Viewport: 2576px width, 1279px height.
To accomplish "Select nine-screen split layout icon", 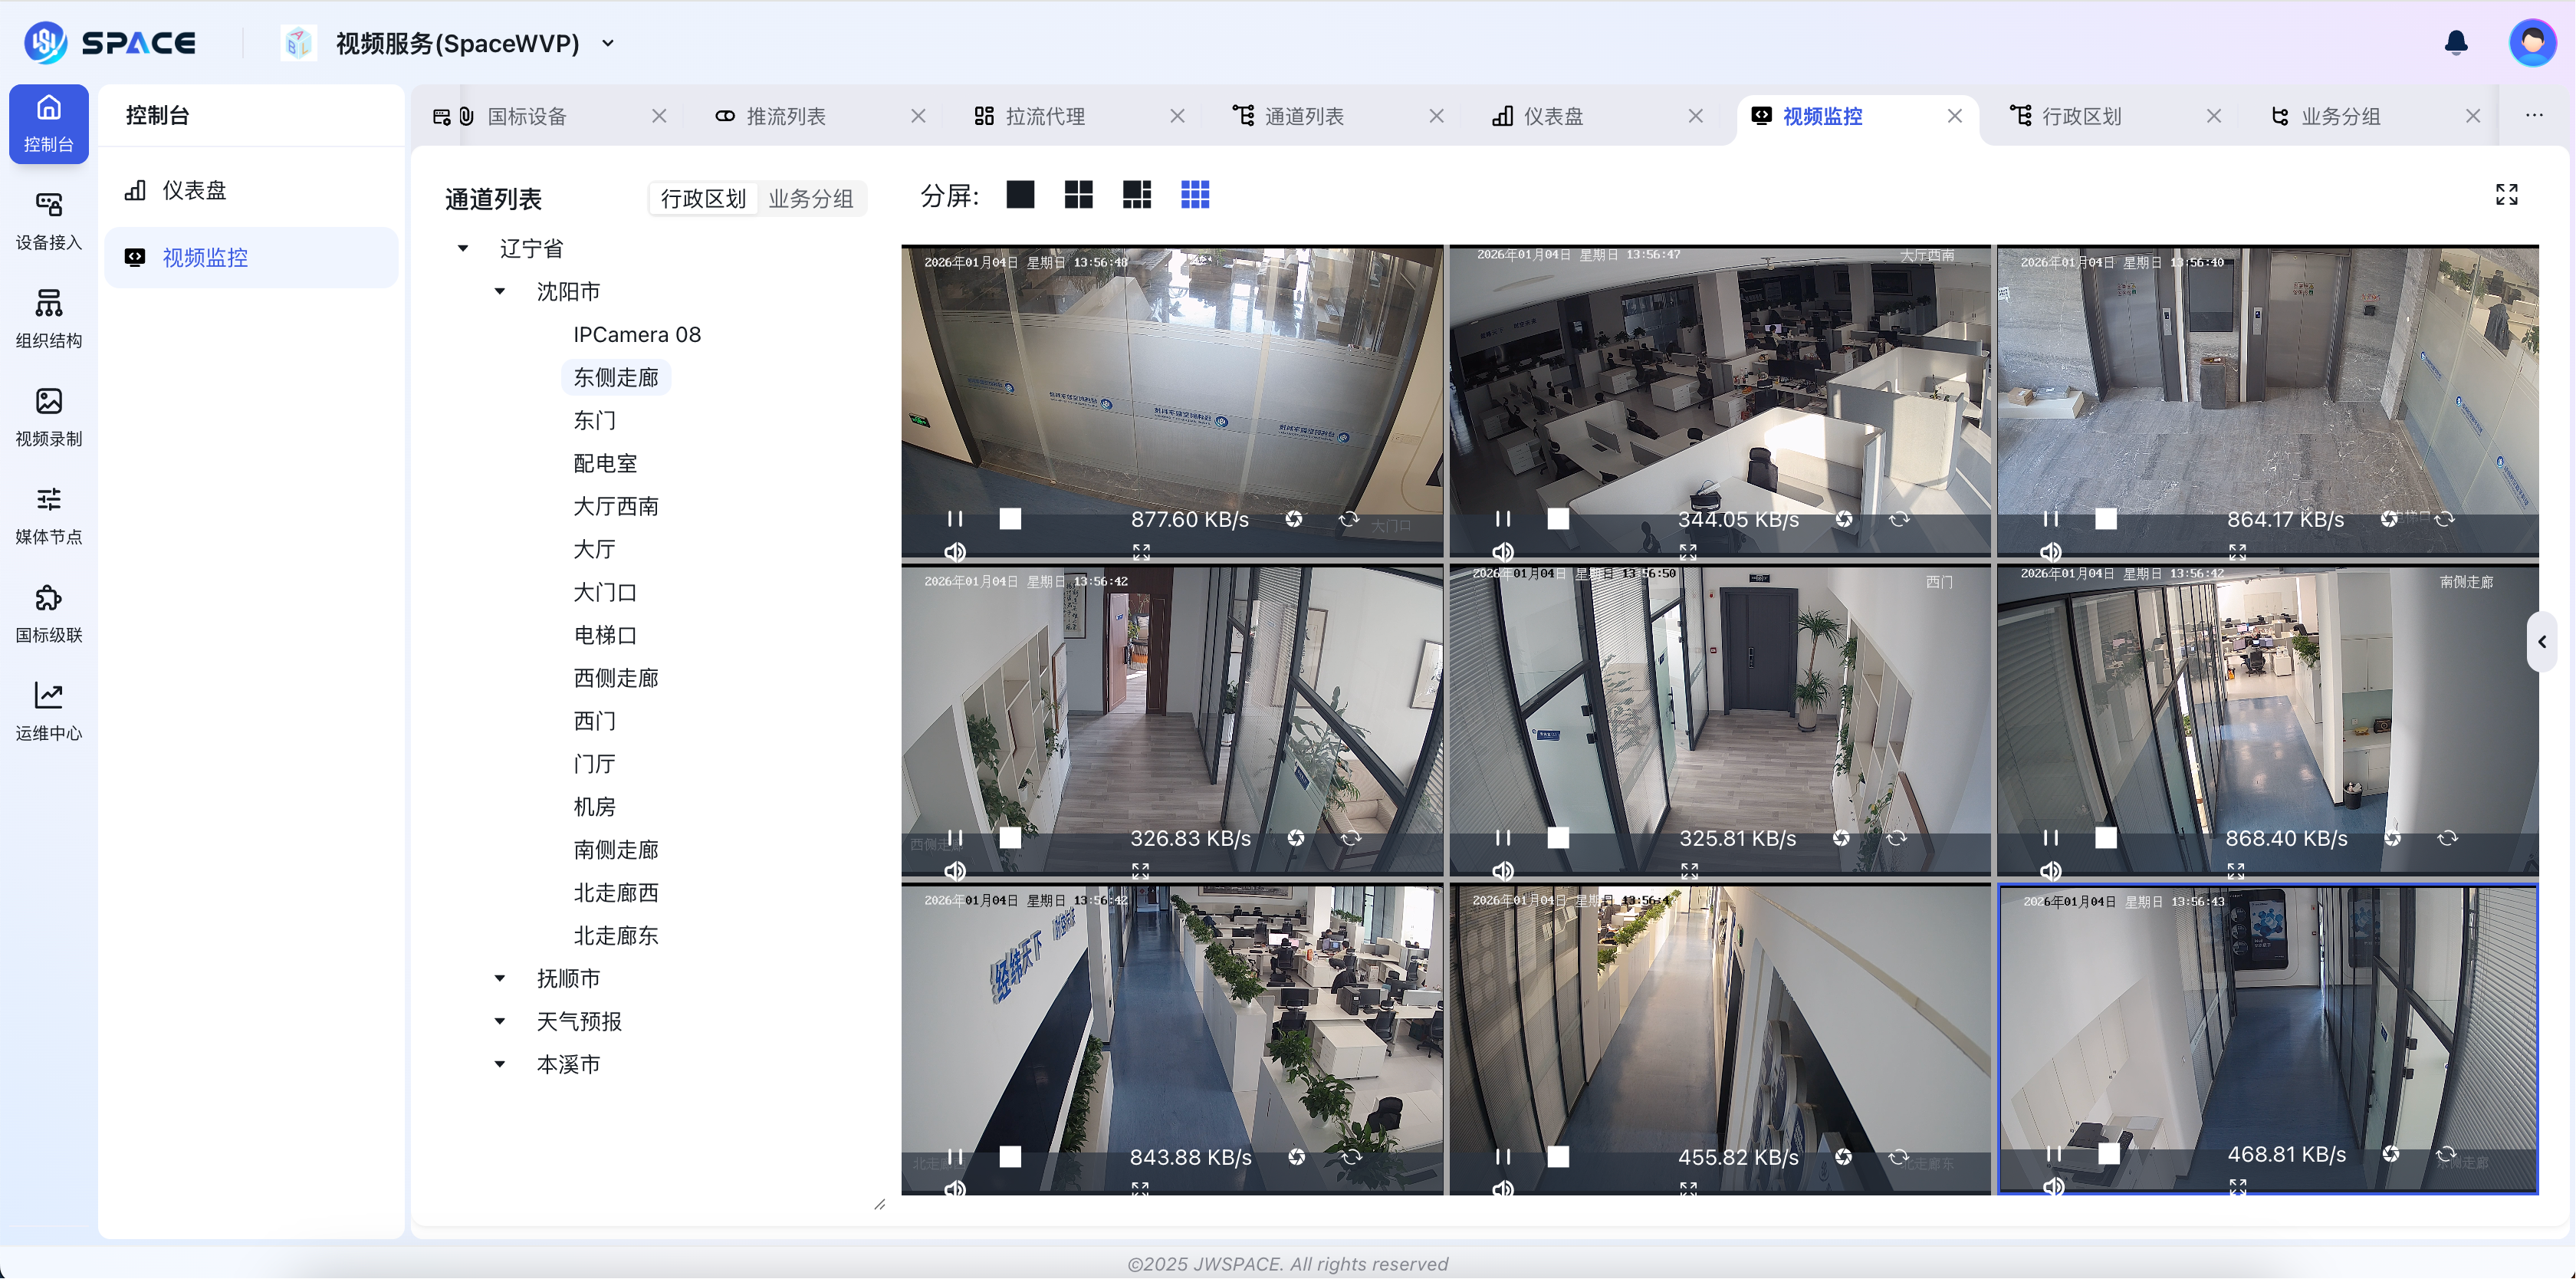I will click(1194, 194).
